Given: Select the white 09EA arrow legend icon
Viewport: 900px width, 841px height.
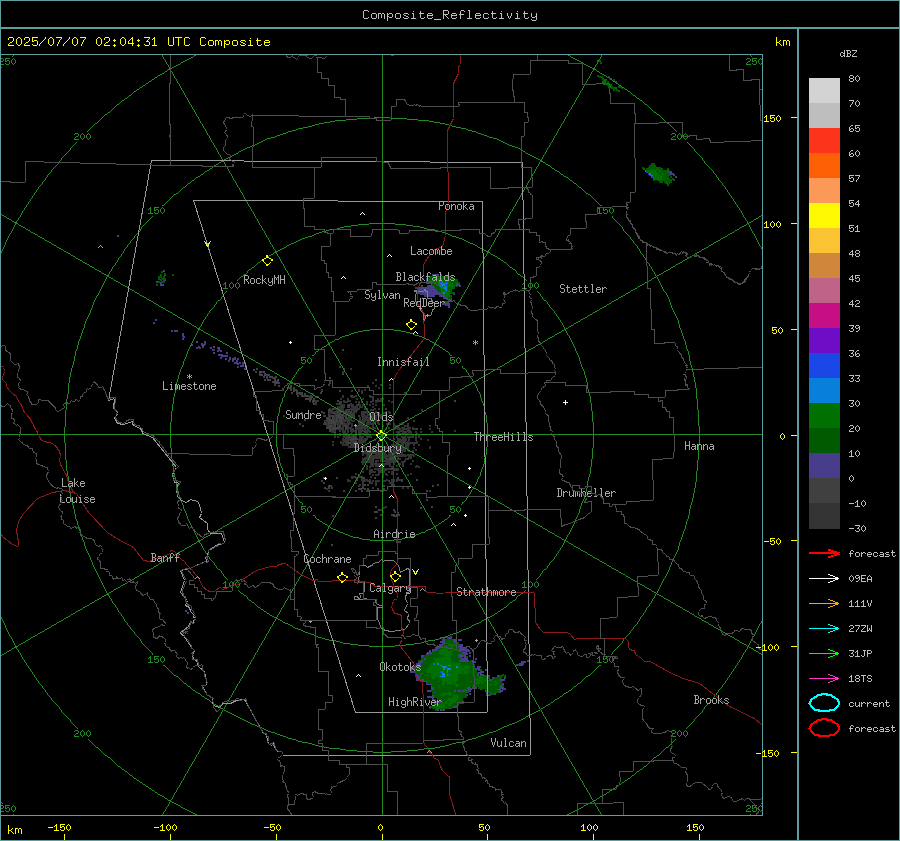Looking at the screenshot, I should click(x=824, y=578).
